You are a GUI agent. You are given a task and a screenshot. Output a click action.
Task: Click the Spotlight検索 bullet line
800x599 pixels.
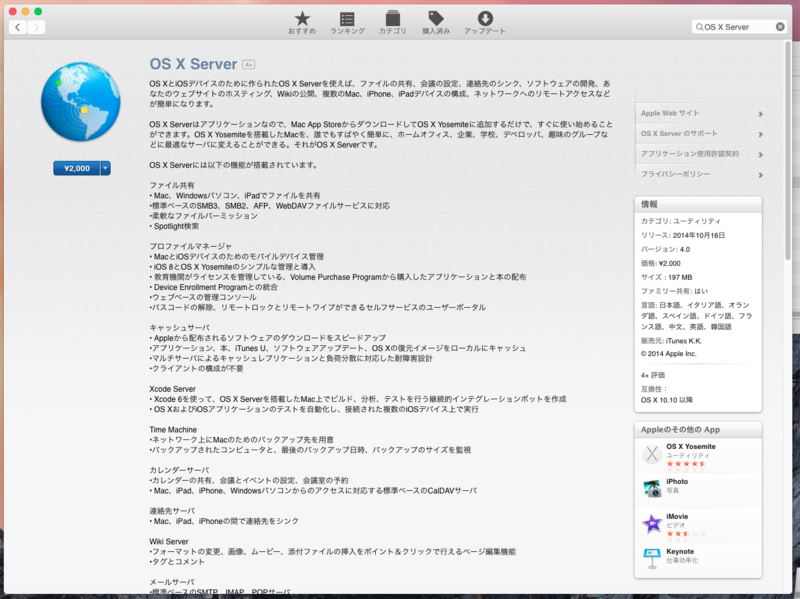[x=174, y=226]
